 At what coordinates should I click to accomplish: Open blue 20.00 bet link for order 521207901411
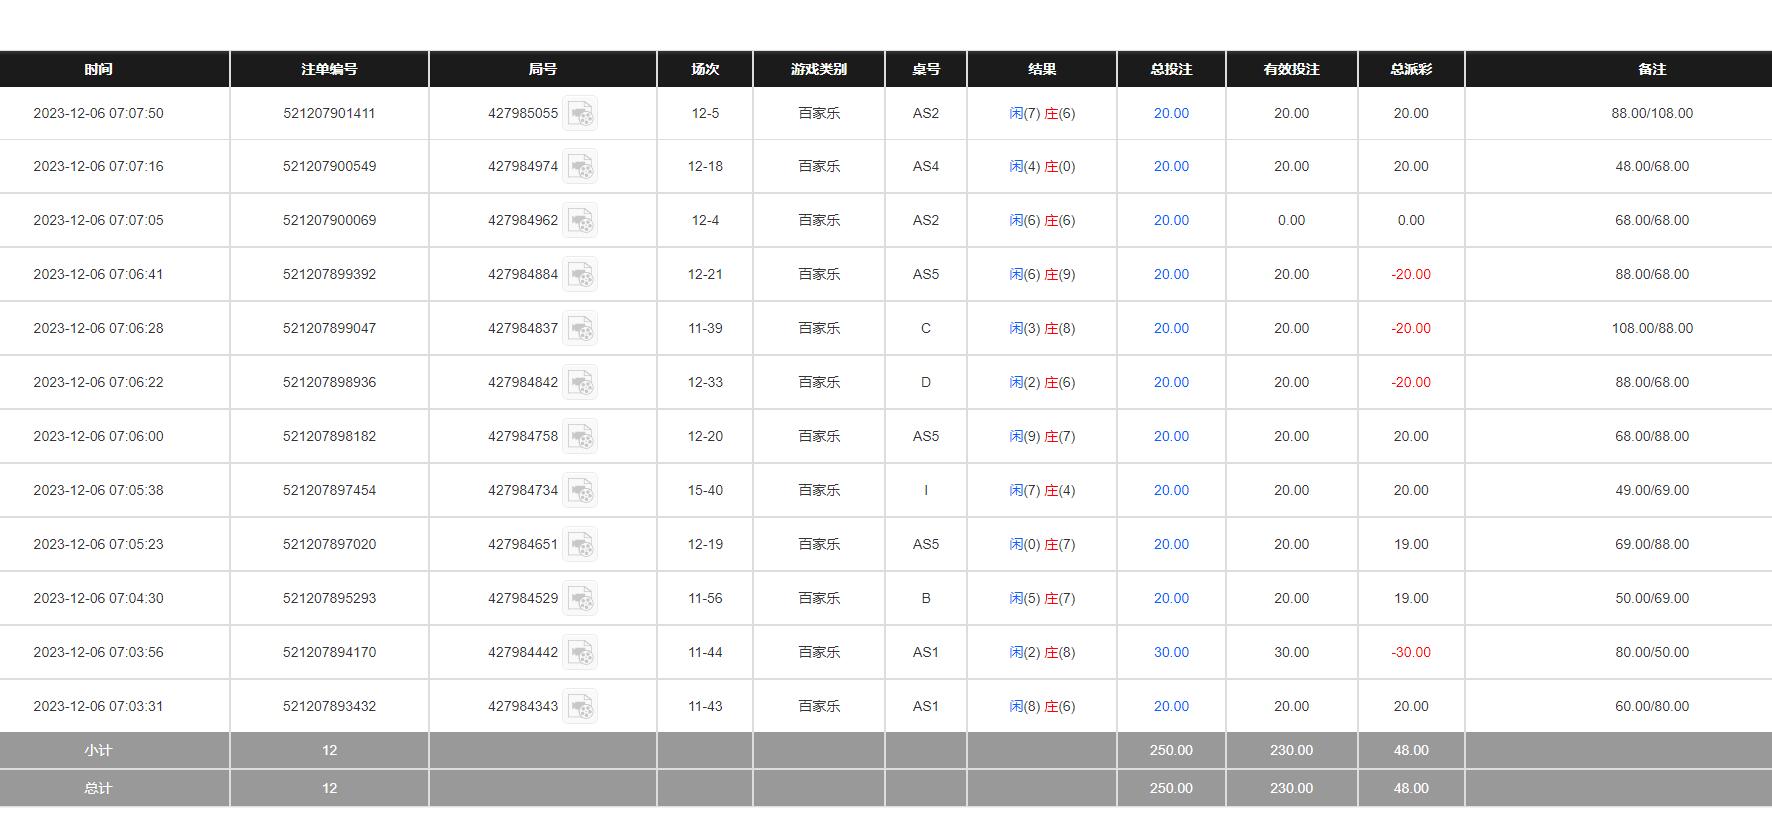(x=1171, y=114)
